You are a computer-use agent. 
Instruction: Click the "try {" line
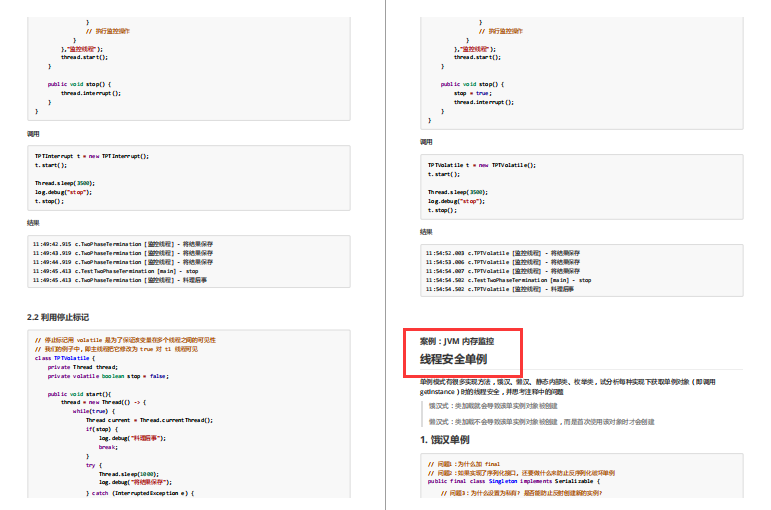[94, 465]
